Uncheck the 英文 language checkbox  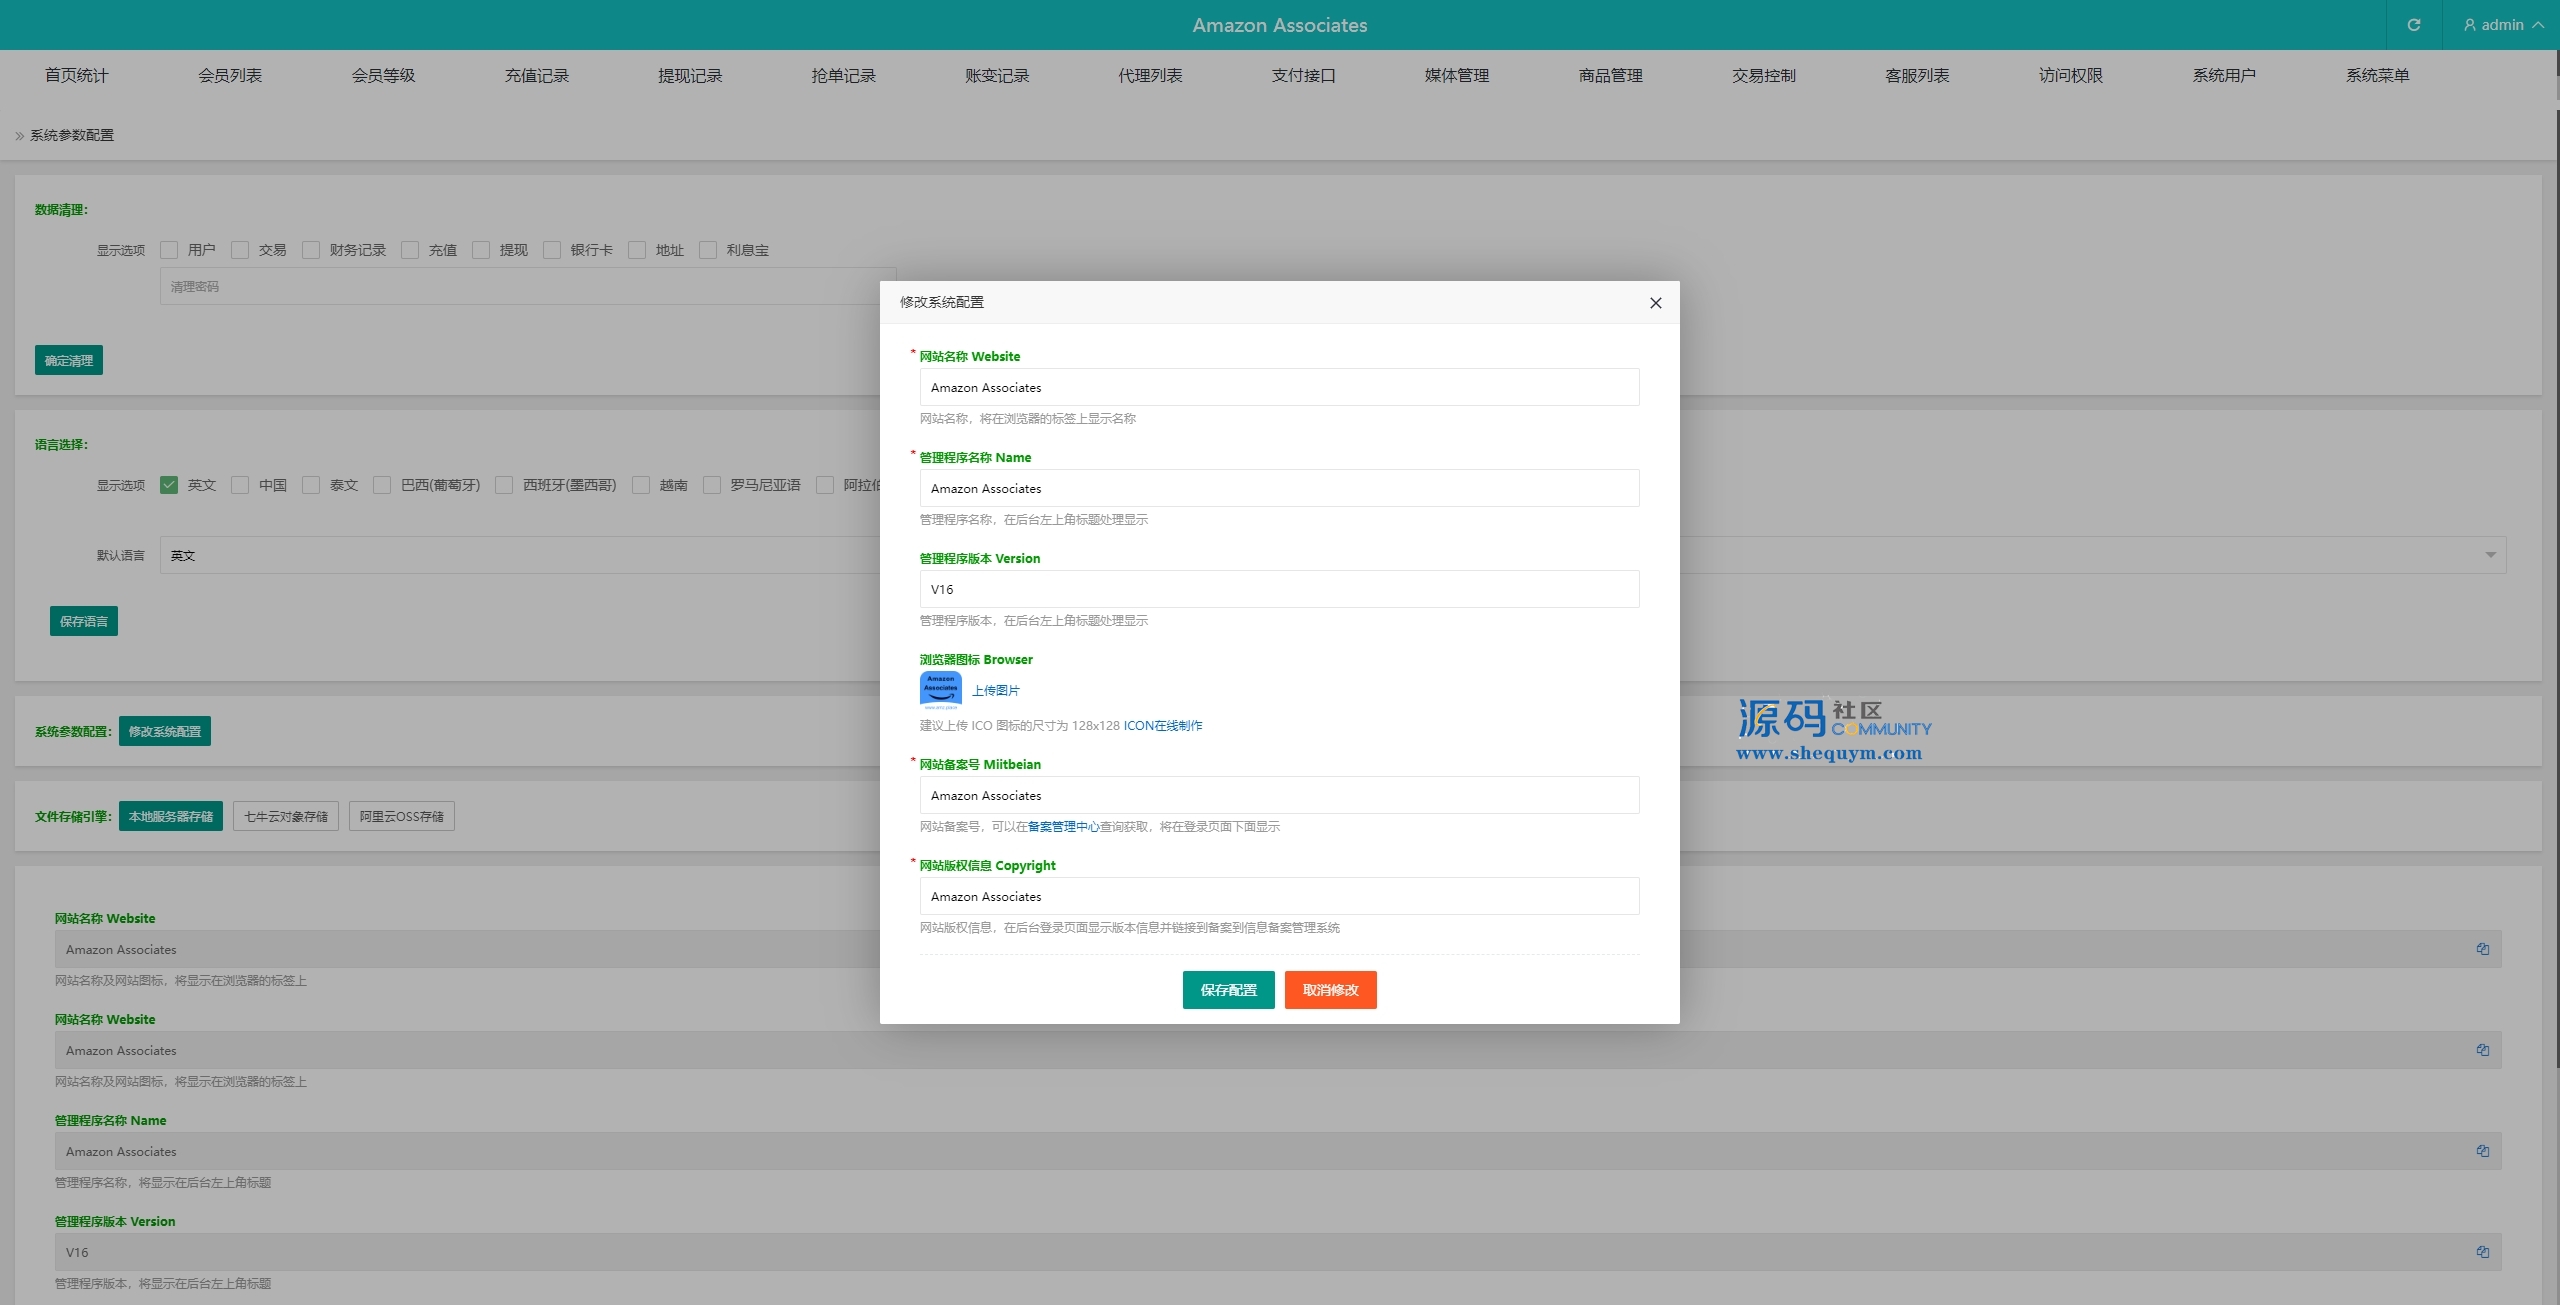click(169, 485)
